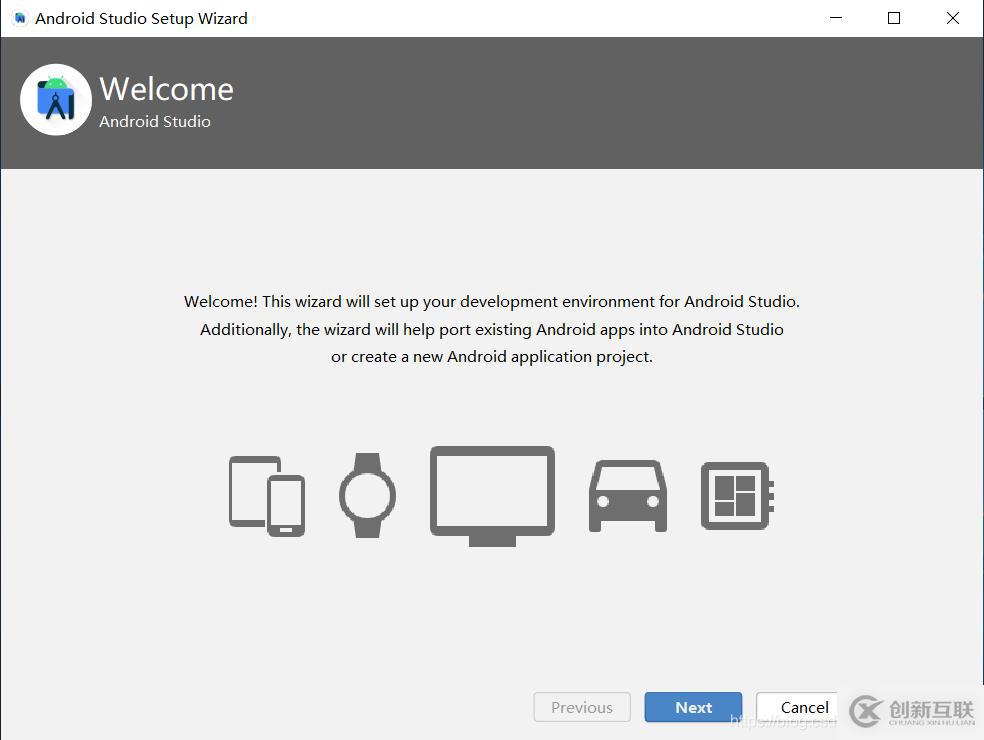Image resolution: width=984 pixels, height=740 pixels.
Task: Click the greyed-out Previous button
Action: (x=582, y=707)
